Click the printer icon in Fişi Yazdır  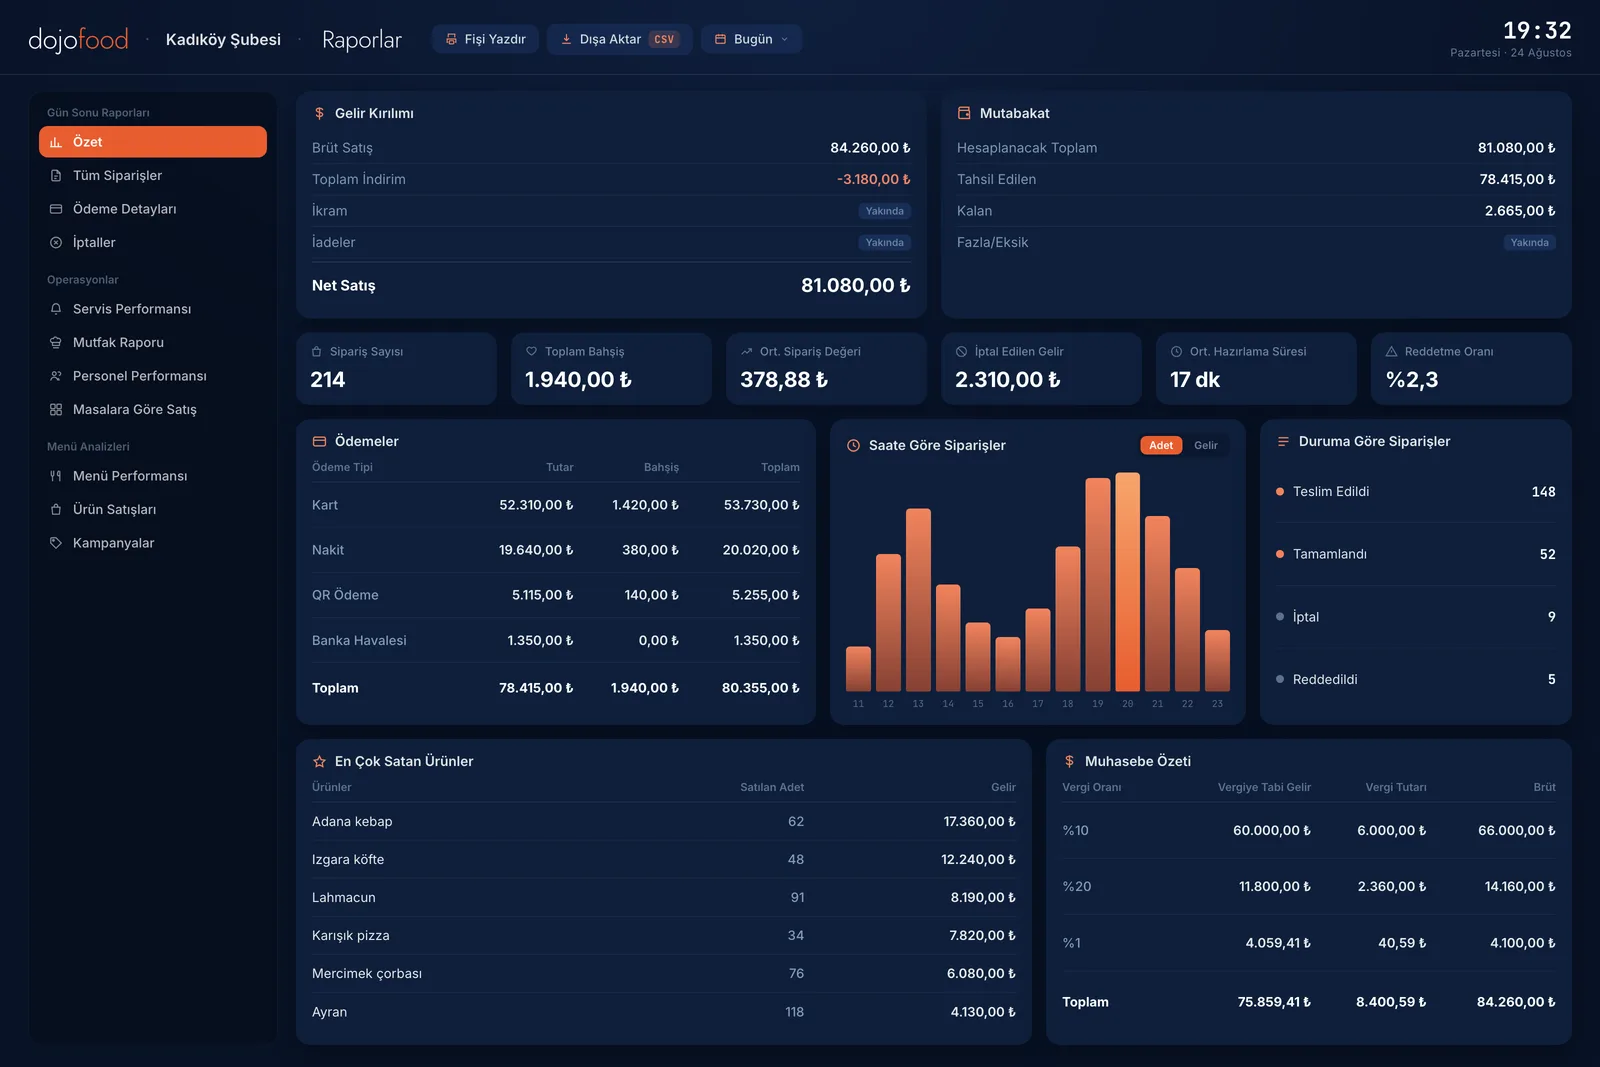[451, 39]
